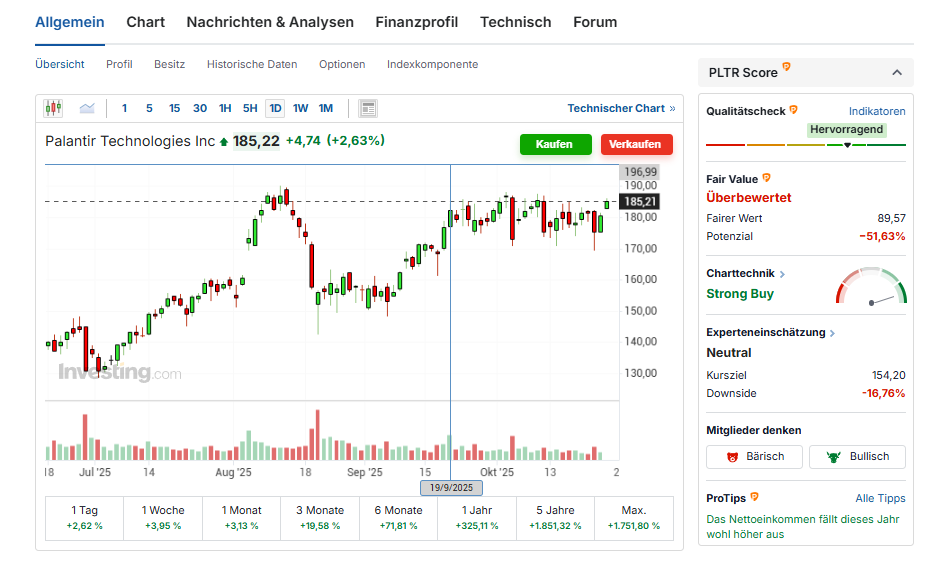The width and height of the screenshot is (933, 584).
Task: Click the Pro badge beside ProTips
Action: click(x=754, y=497)
